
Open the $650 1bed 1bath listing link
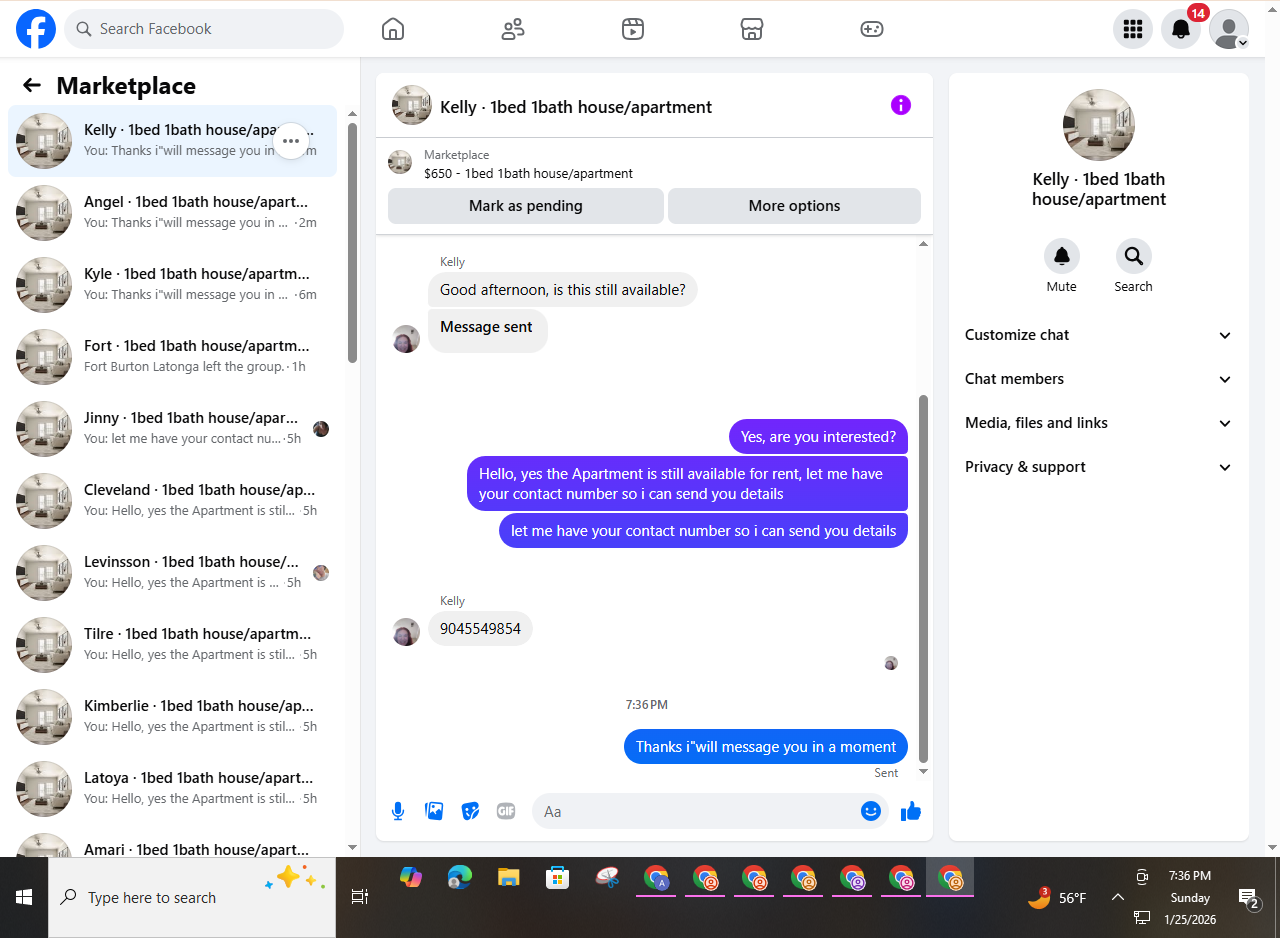click(528, 173)
